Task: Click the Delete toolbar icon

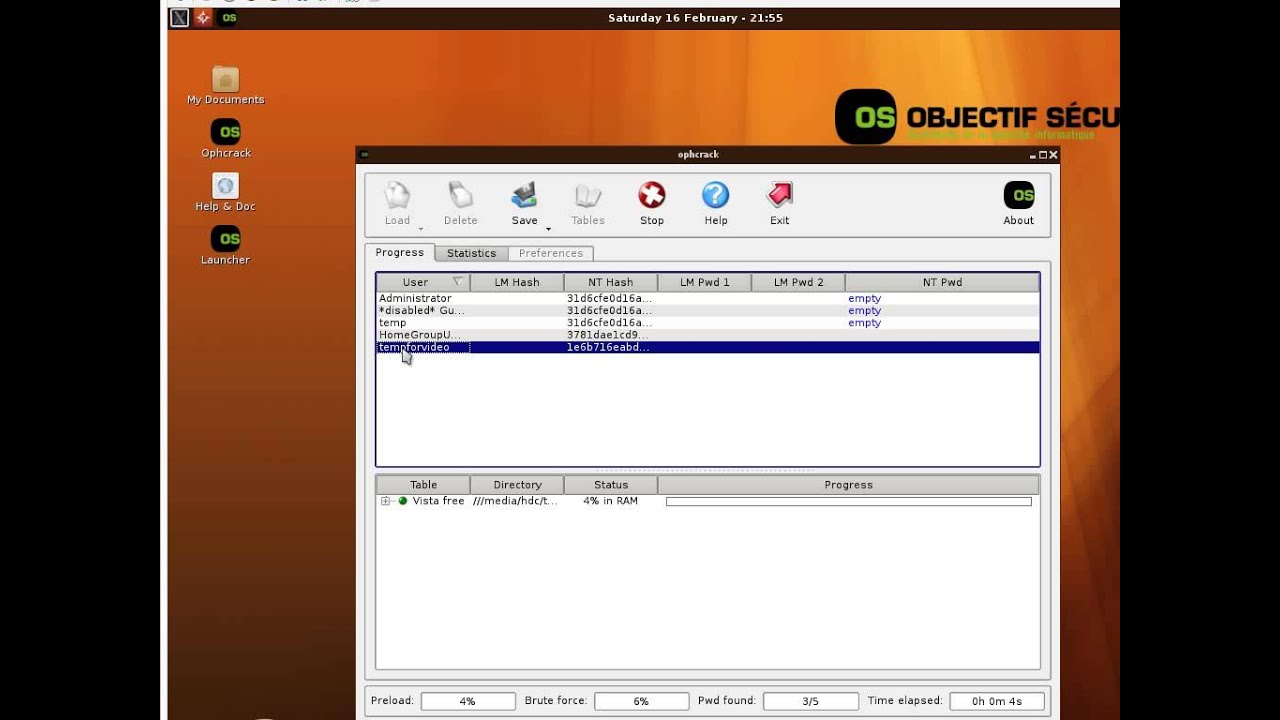Action: [x=460, y=195]
